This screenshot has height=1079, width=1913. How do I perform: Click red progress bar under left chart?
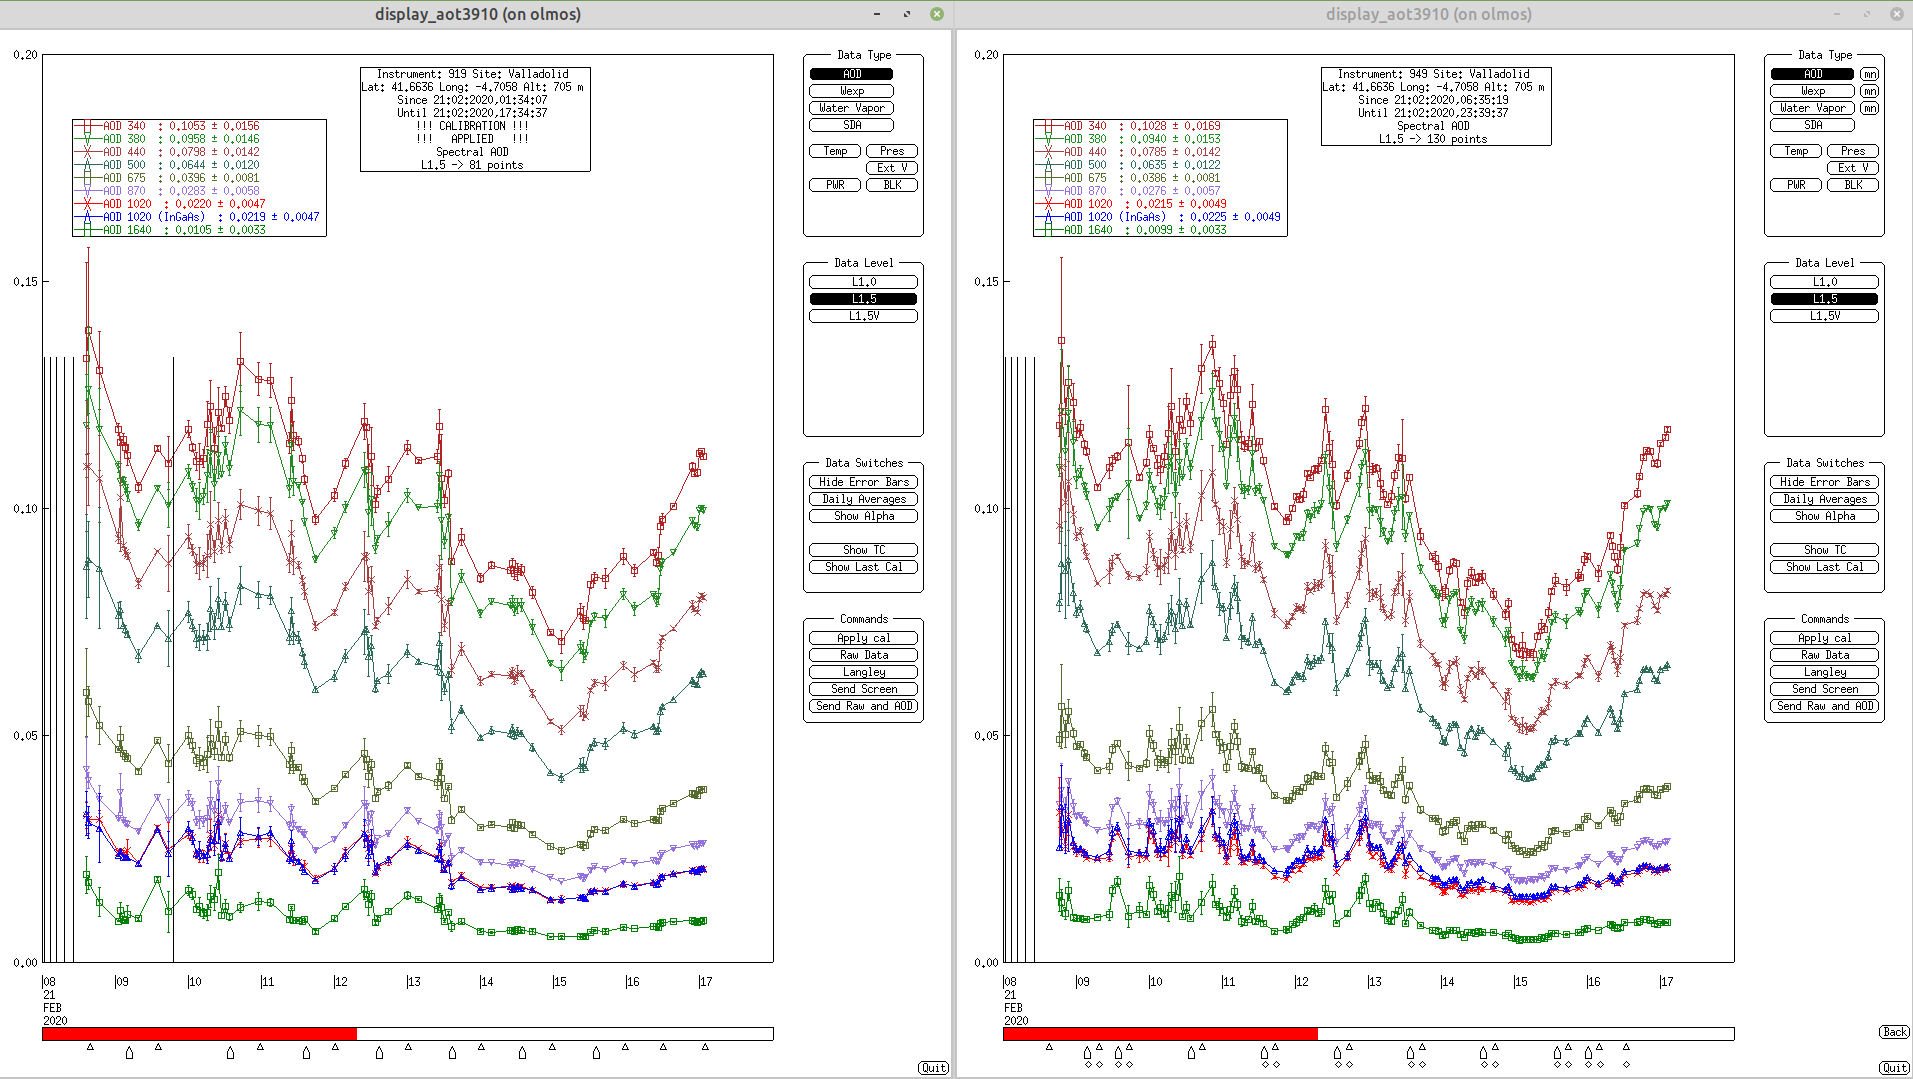pos(199,1034)
